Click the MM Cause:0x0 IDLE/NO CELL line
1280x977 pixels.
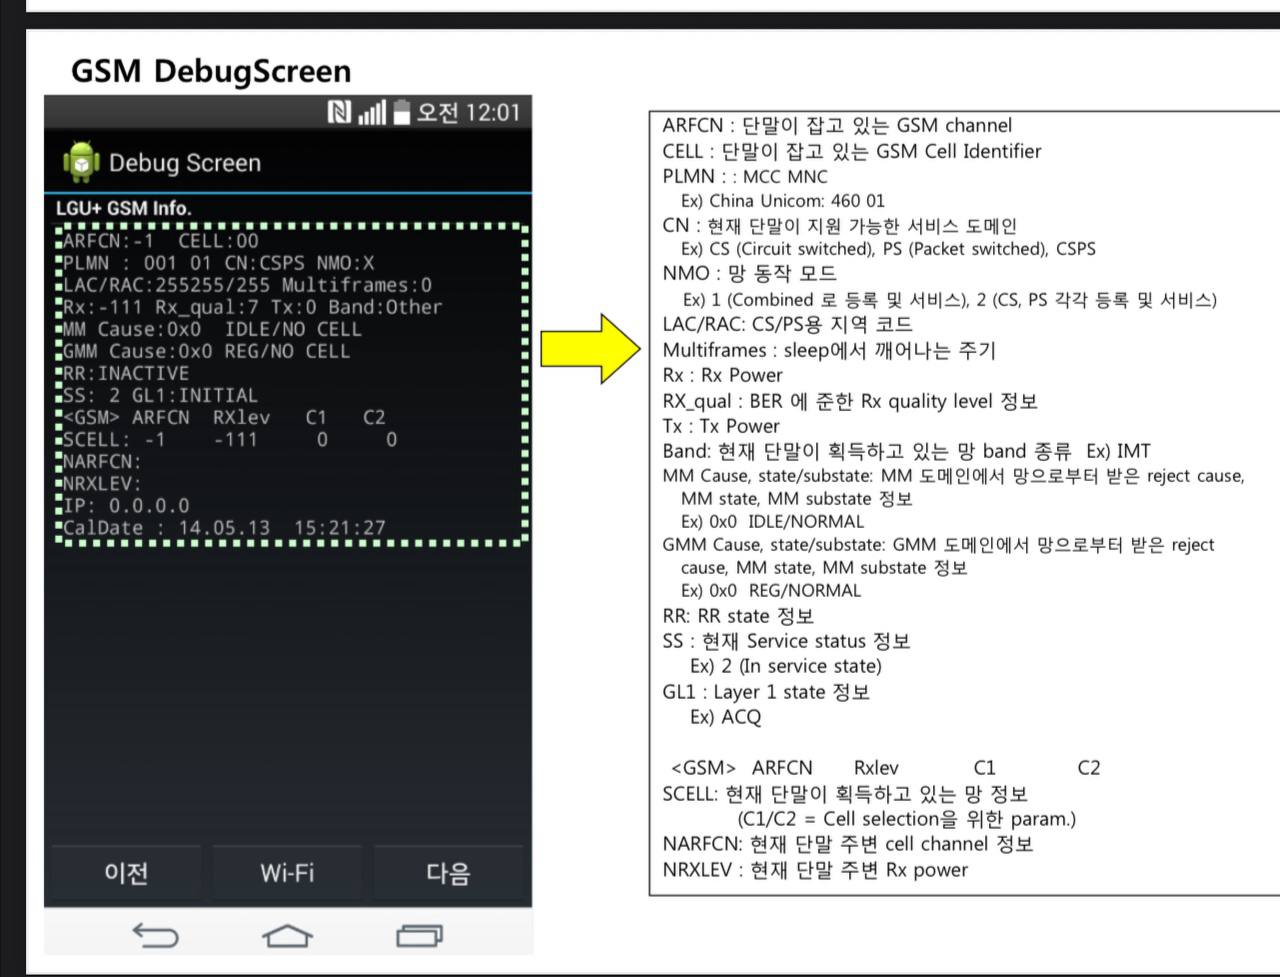[x=212, y=329]
